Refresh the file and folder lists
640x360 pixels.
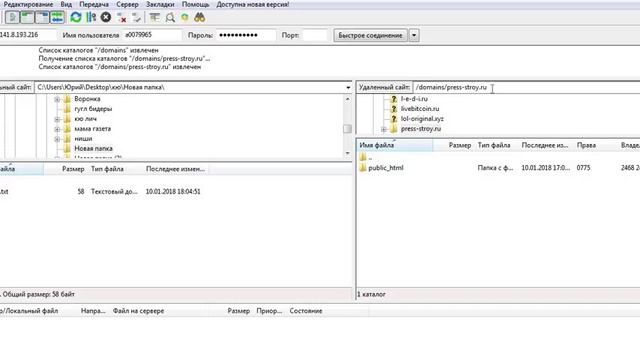point(76,17)
